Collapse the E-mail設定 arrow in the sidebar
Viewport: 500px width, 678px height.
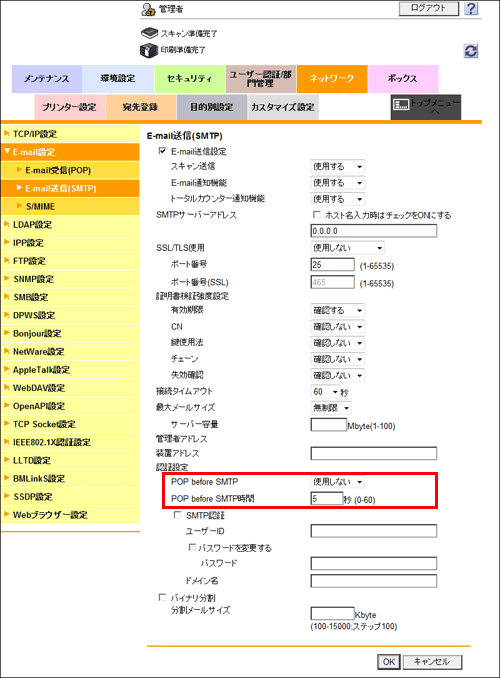click(x=7, y=151)
